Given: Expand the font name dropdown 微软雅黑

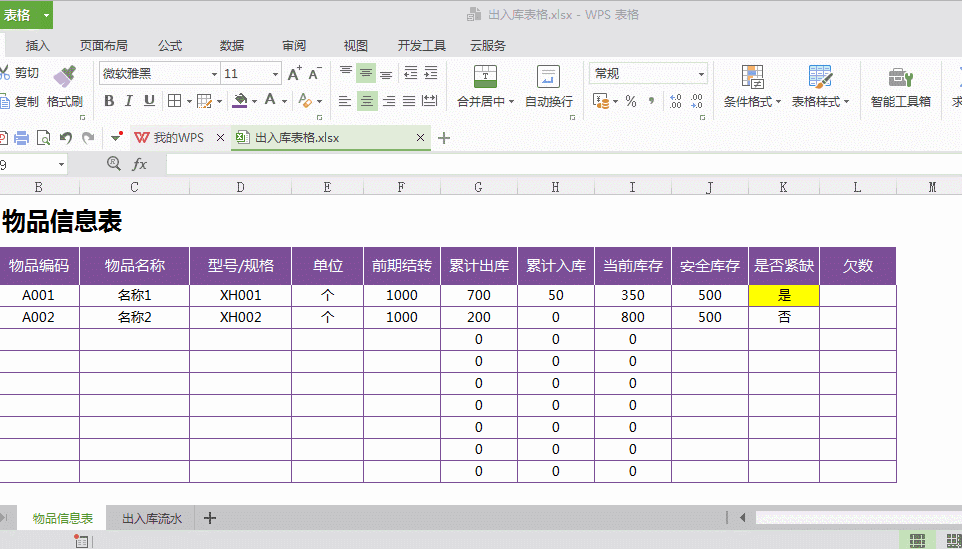Looking at the screenshot, I should (214, 74).
